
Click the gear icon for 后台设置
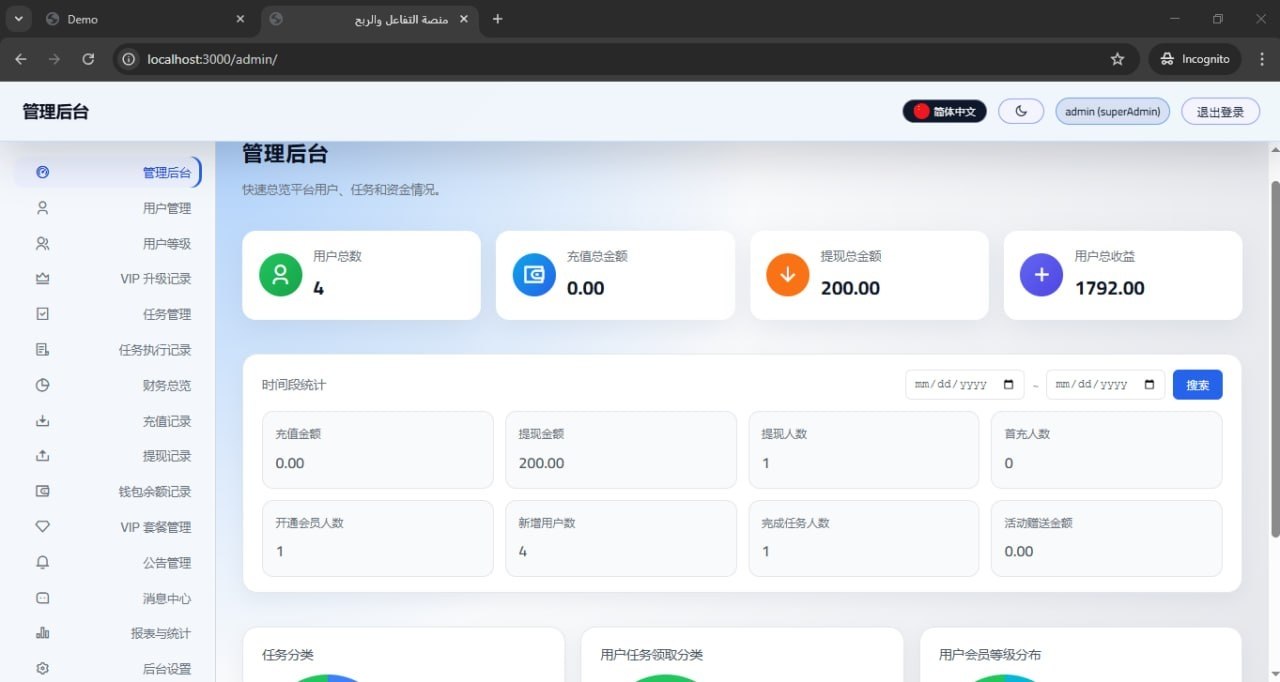coord(42,669)
